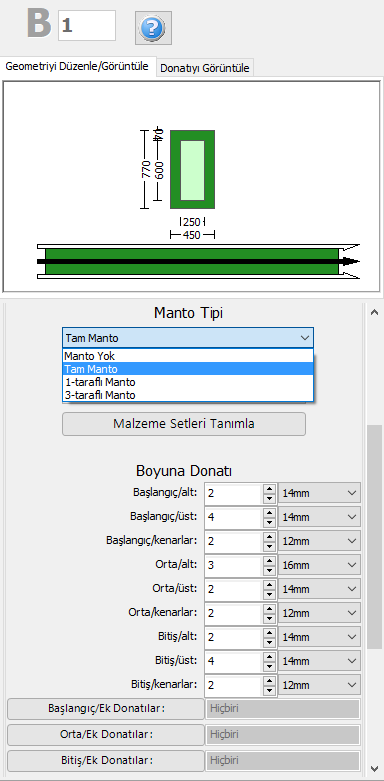
Task: Decrease the Orta/üst bar count with down arrow
Action: pyautogui.click(x=269, y=595)
